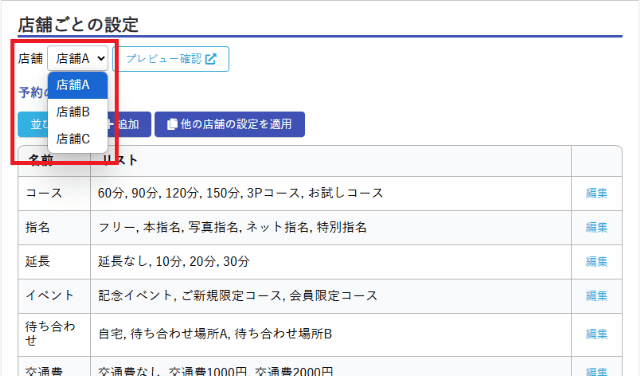Open 編集 for the イベント row

[596, 296]
